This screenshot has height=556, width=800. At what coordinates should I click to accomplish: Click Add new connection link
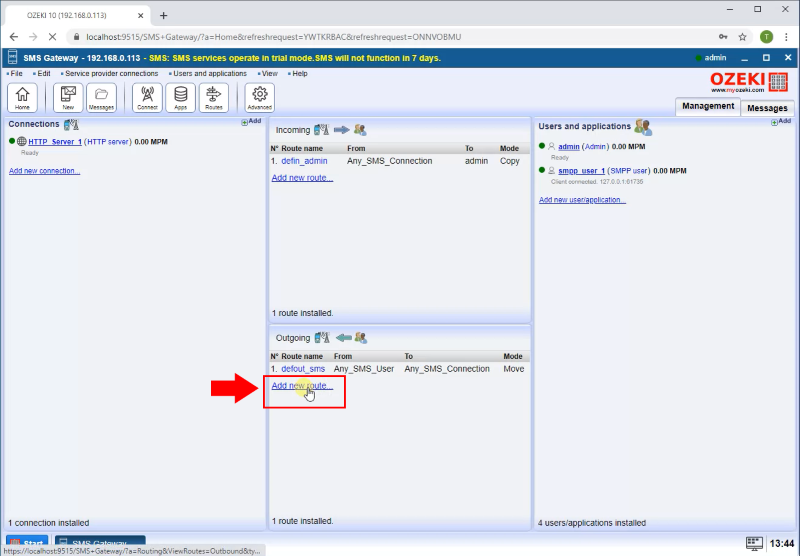tap(44, 171)
